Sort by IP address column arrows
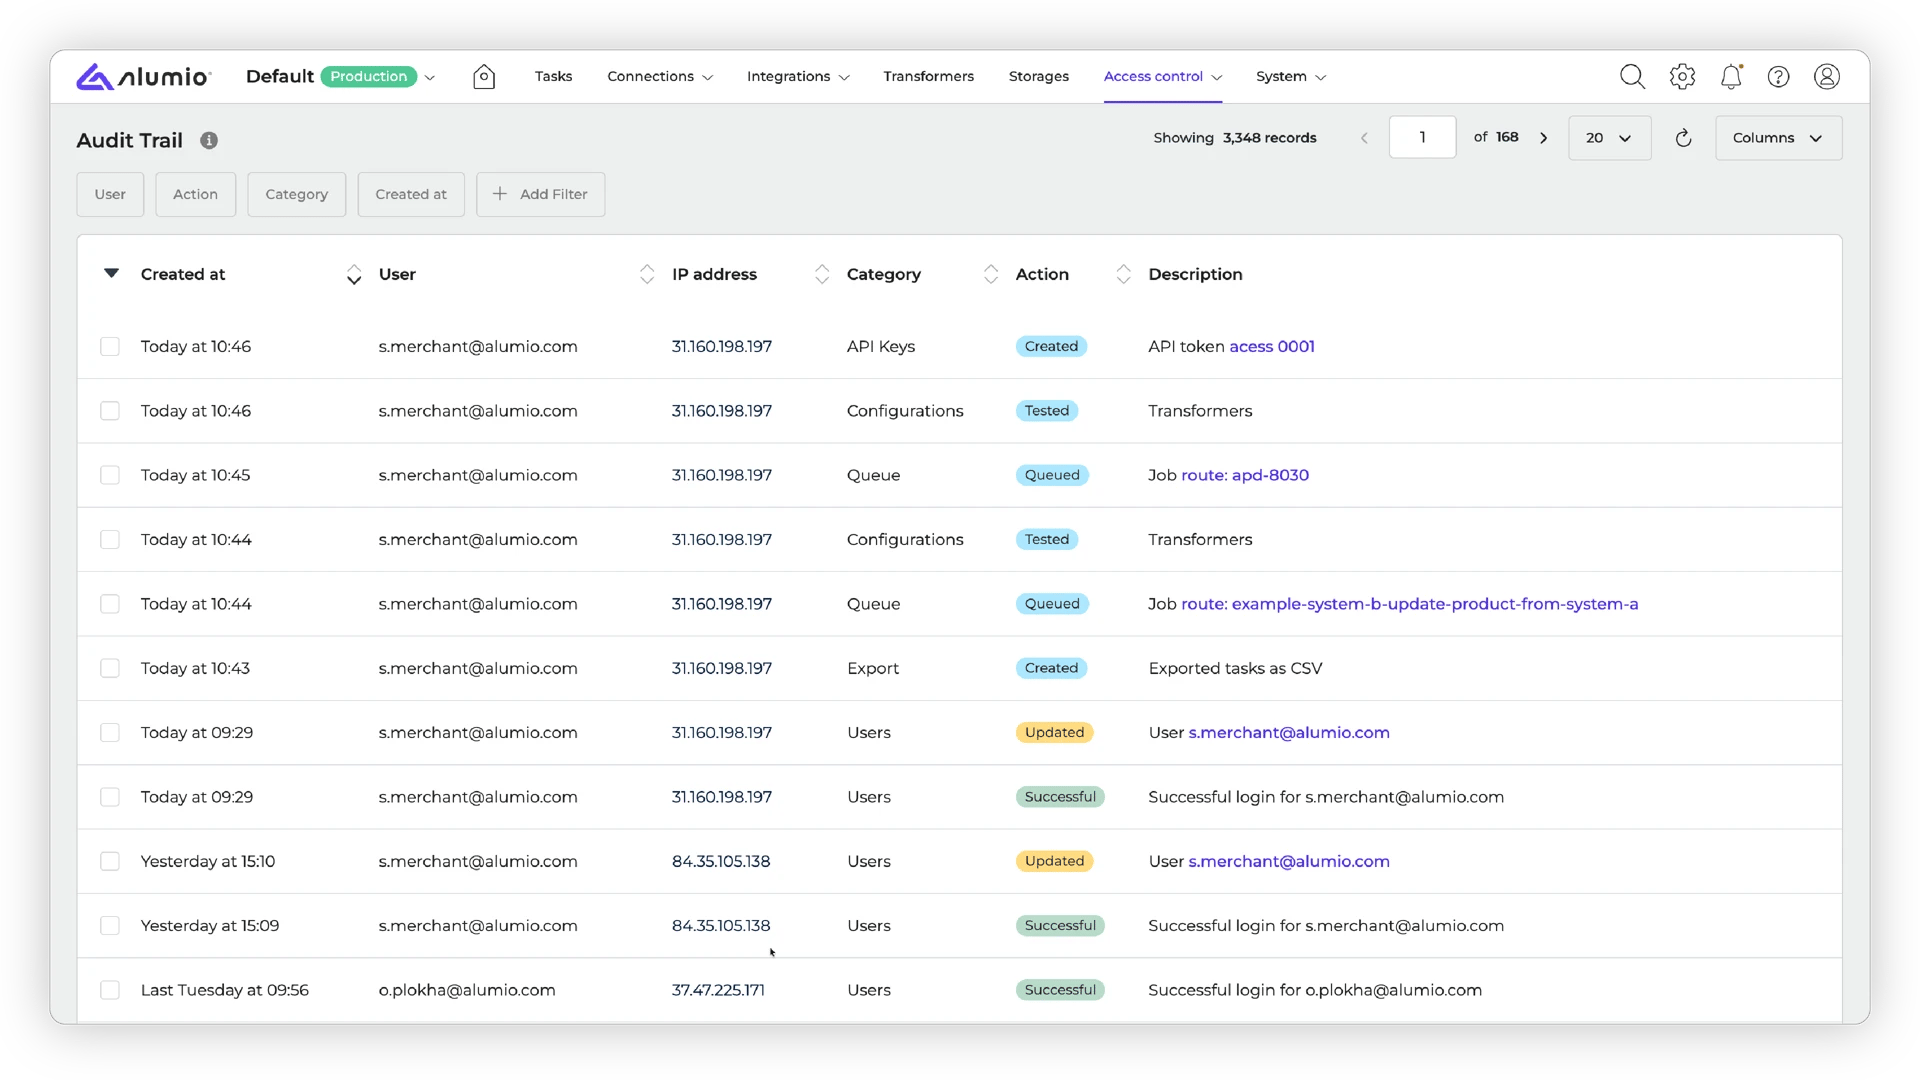1920x1080 pixels. pos(822,275)
